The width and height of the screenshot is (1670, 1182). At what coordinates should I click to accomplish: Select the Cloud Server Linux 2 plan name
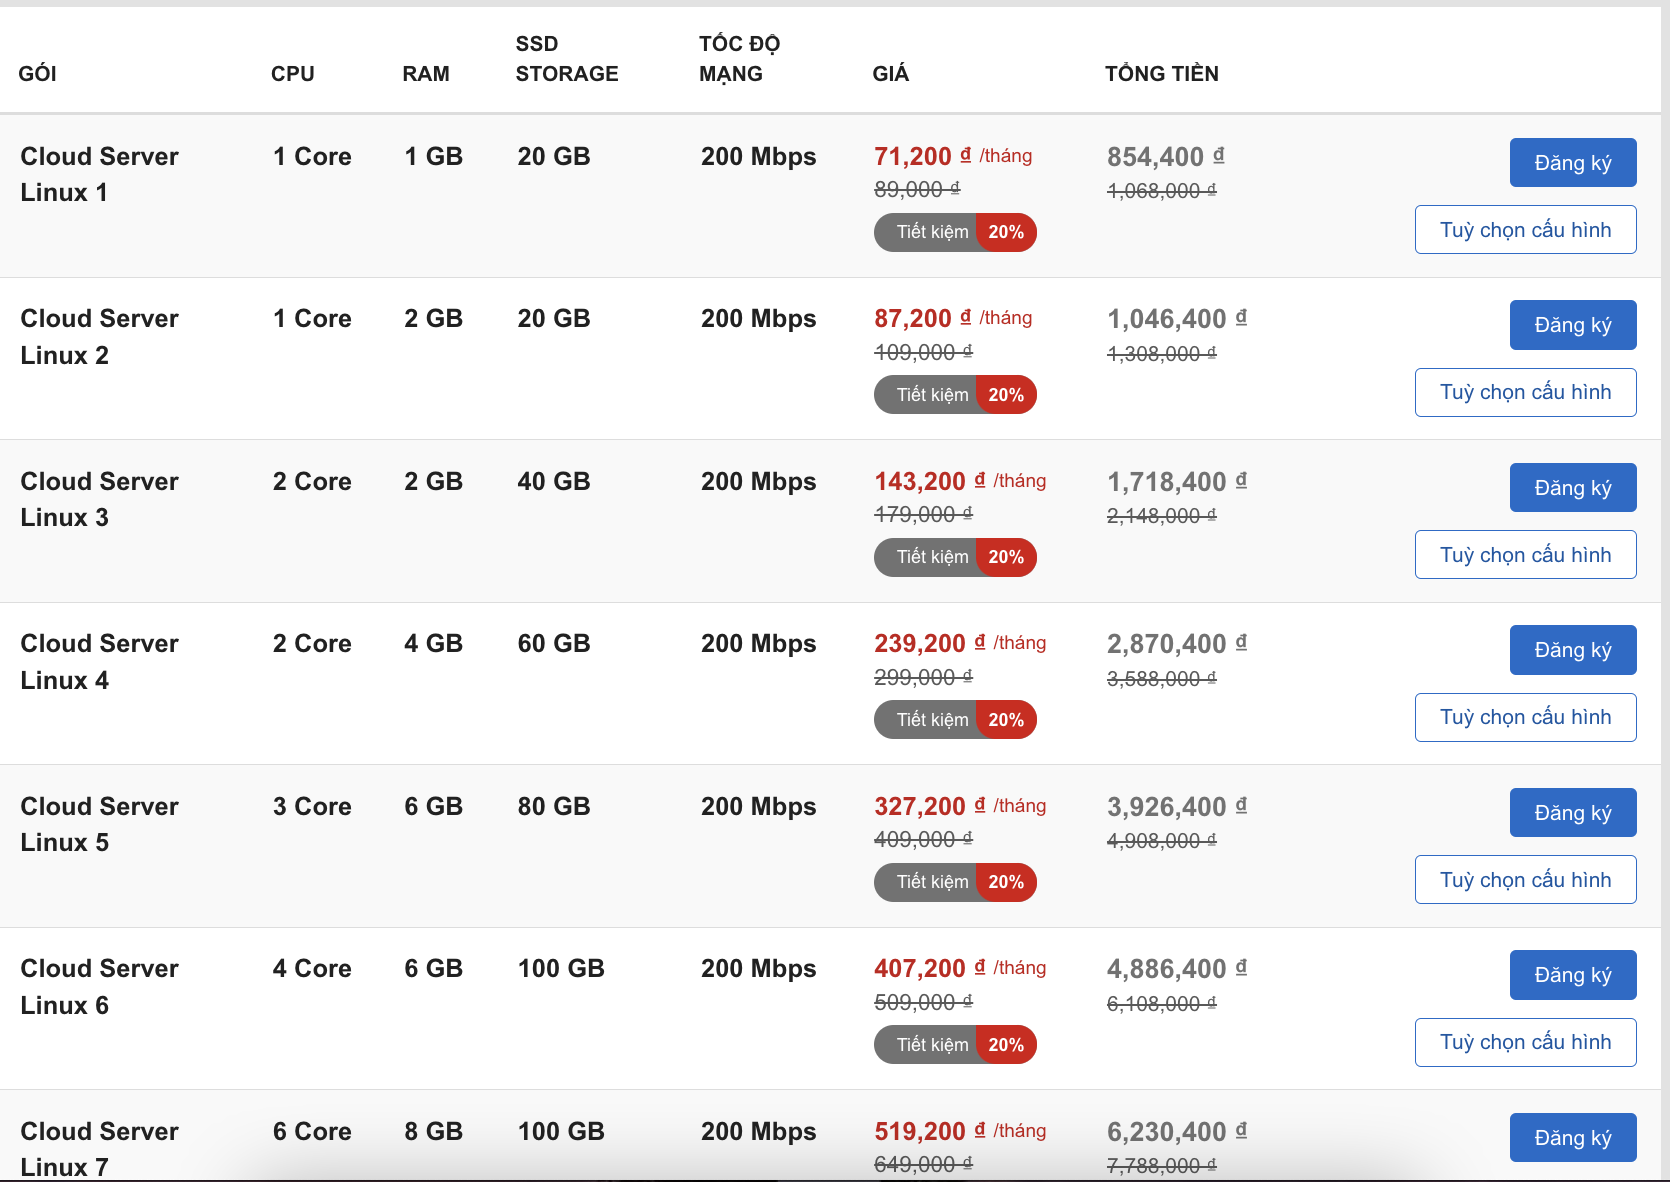(x=100, y=337)
